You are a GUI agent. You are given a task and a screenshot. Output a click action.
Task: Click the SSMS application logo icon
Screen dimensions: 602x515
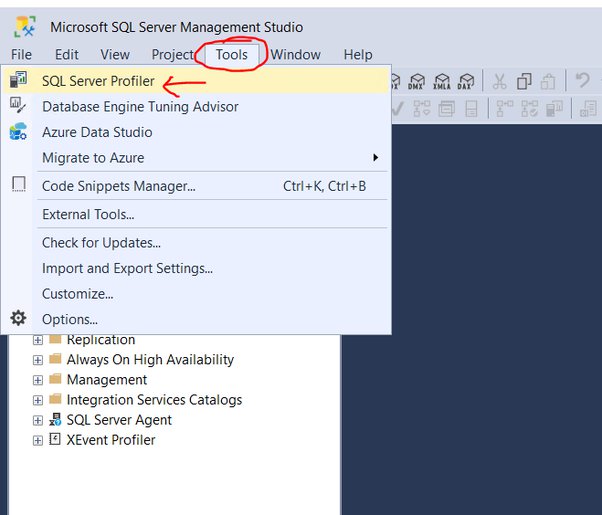(x=25, y=26)
